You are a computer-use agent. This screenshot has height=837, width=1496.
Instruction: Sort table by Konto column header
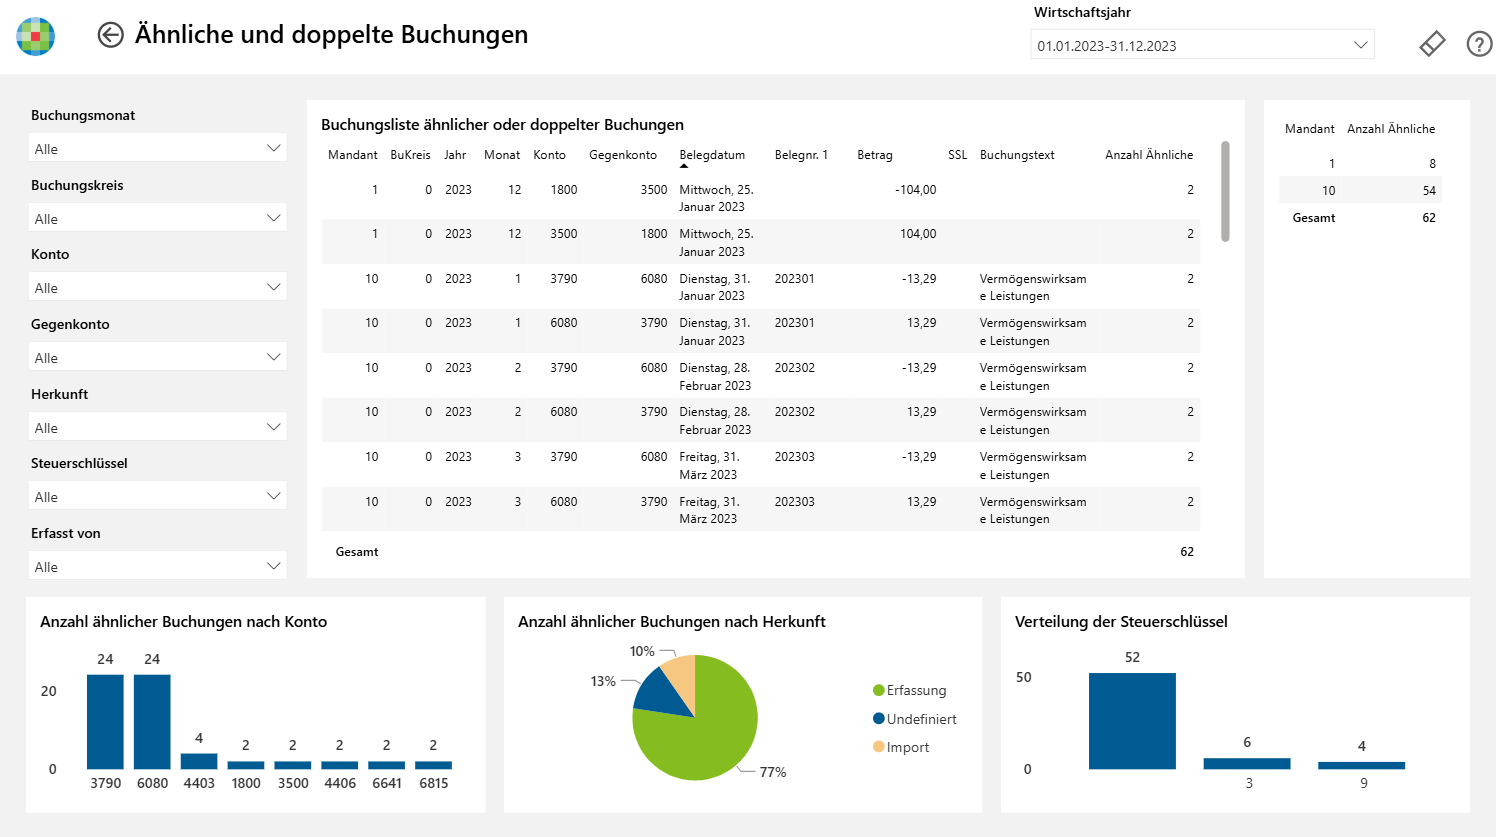549,155
